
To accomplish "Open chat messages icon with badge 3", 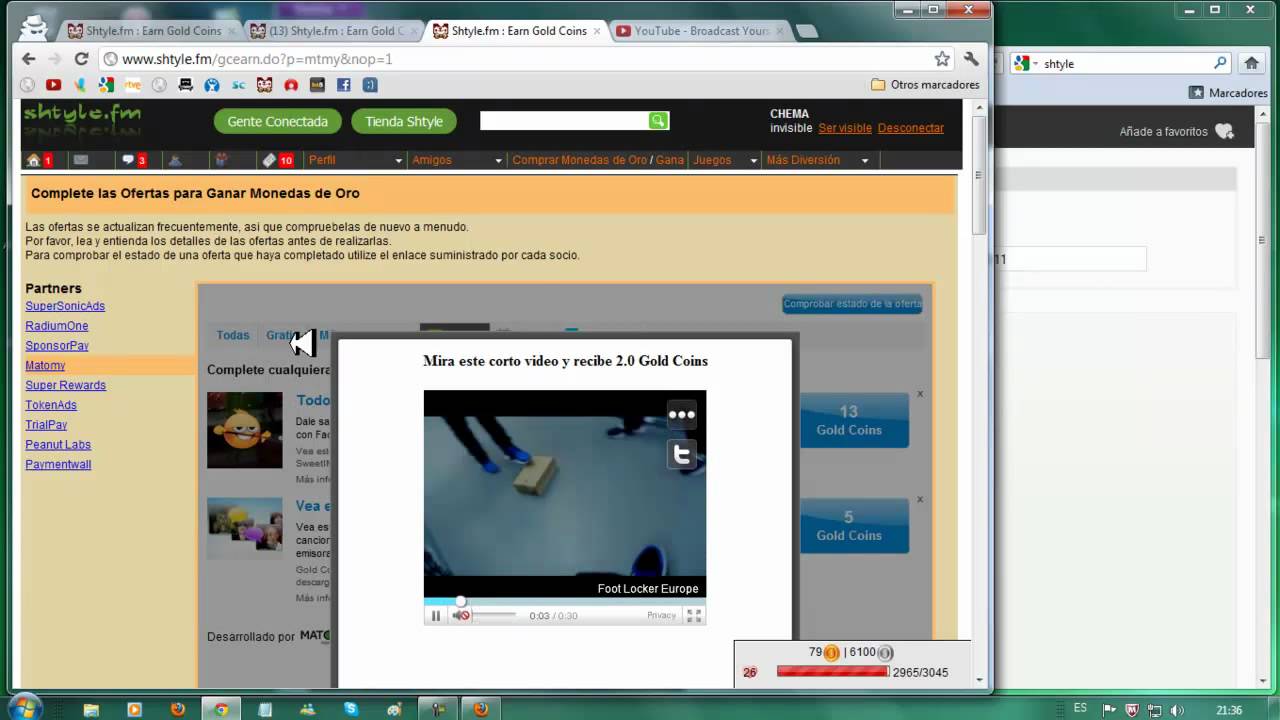I will pos(128,160).
